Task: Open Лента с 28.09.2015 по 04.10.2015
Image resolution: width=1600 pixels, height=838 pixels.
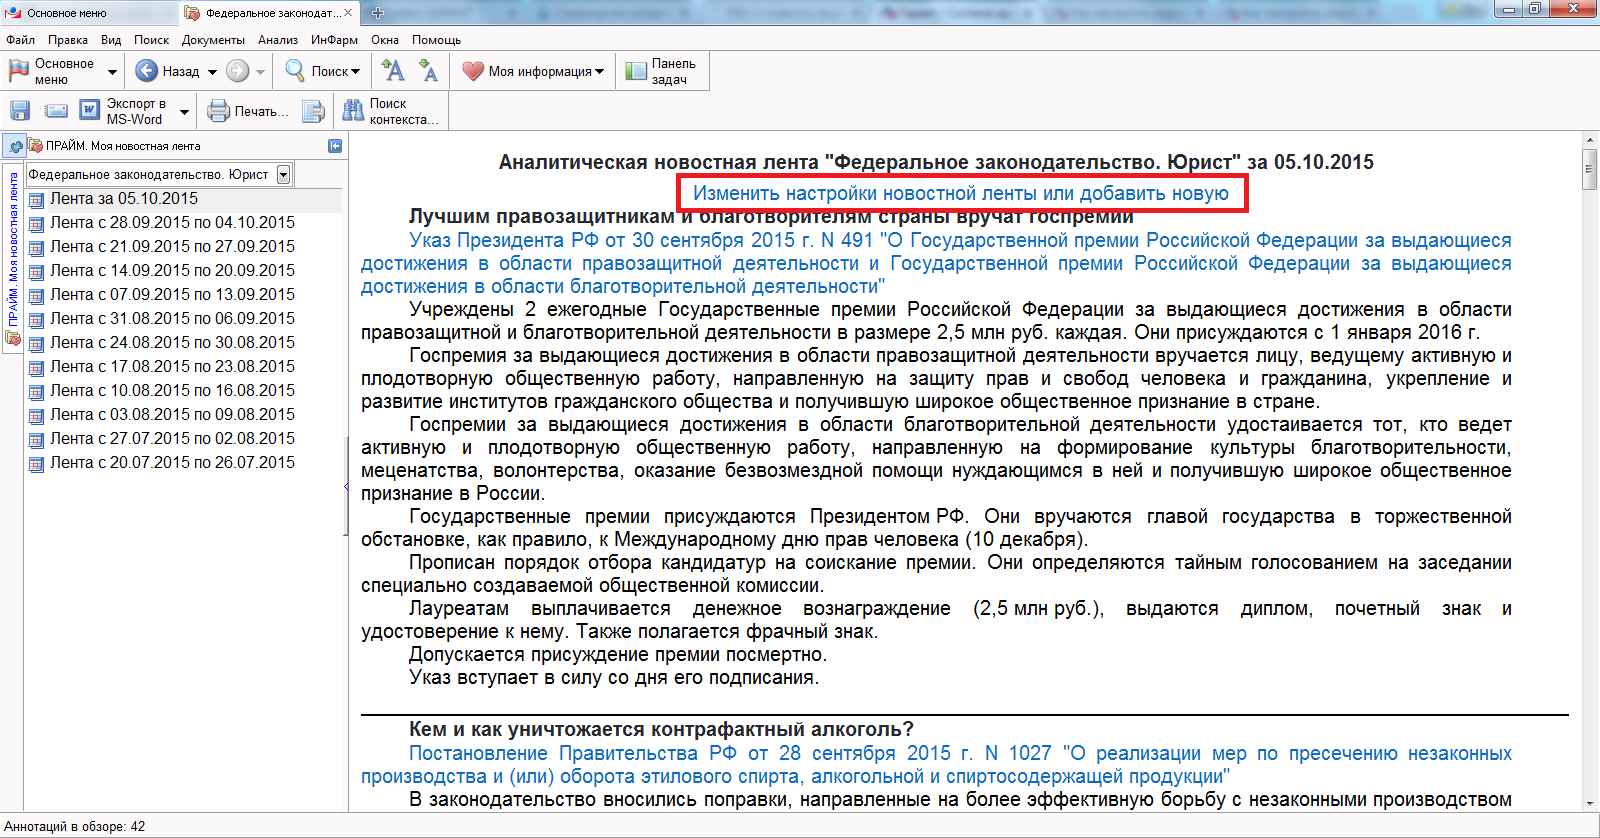Action: [172, 223]
